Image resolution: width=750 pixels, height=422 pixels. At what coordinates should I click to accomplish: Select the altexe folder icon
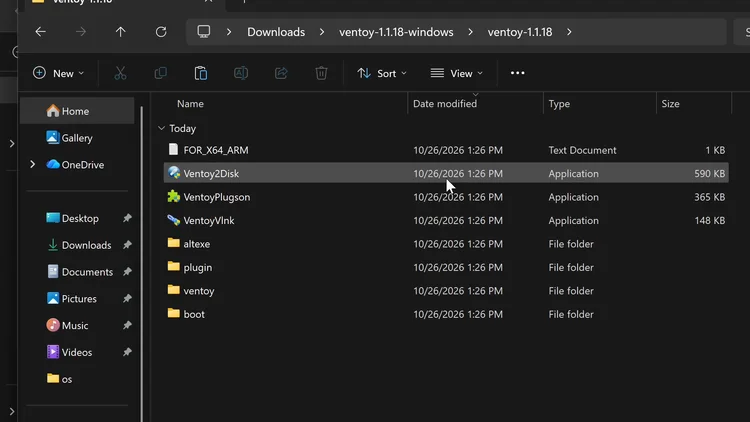pos(174,243)
